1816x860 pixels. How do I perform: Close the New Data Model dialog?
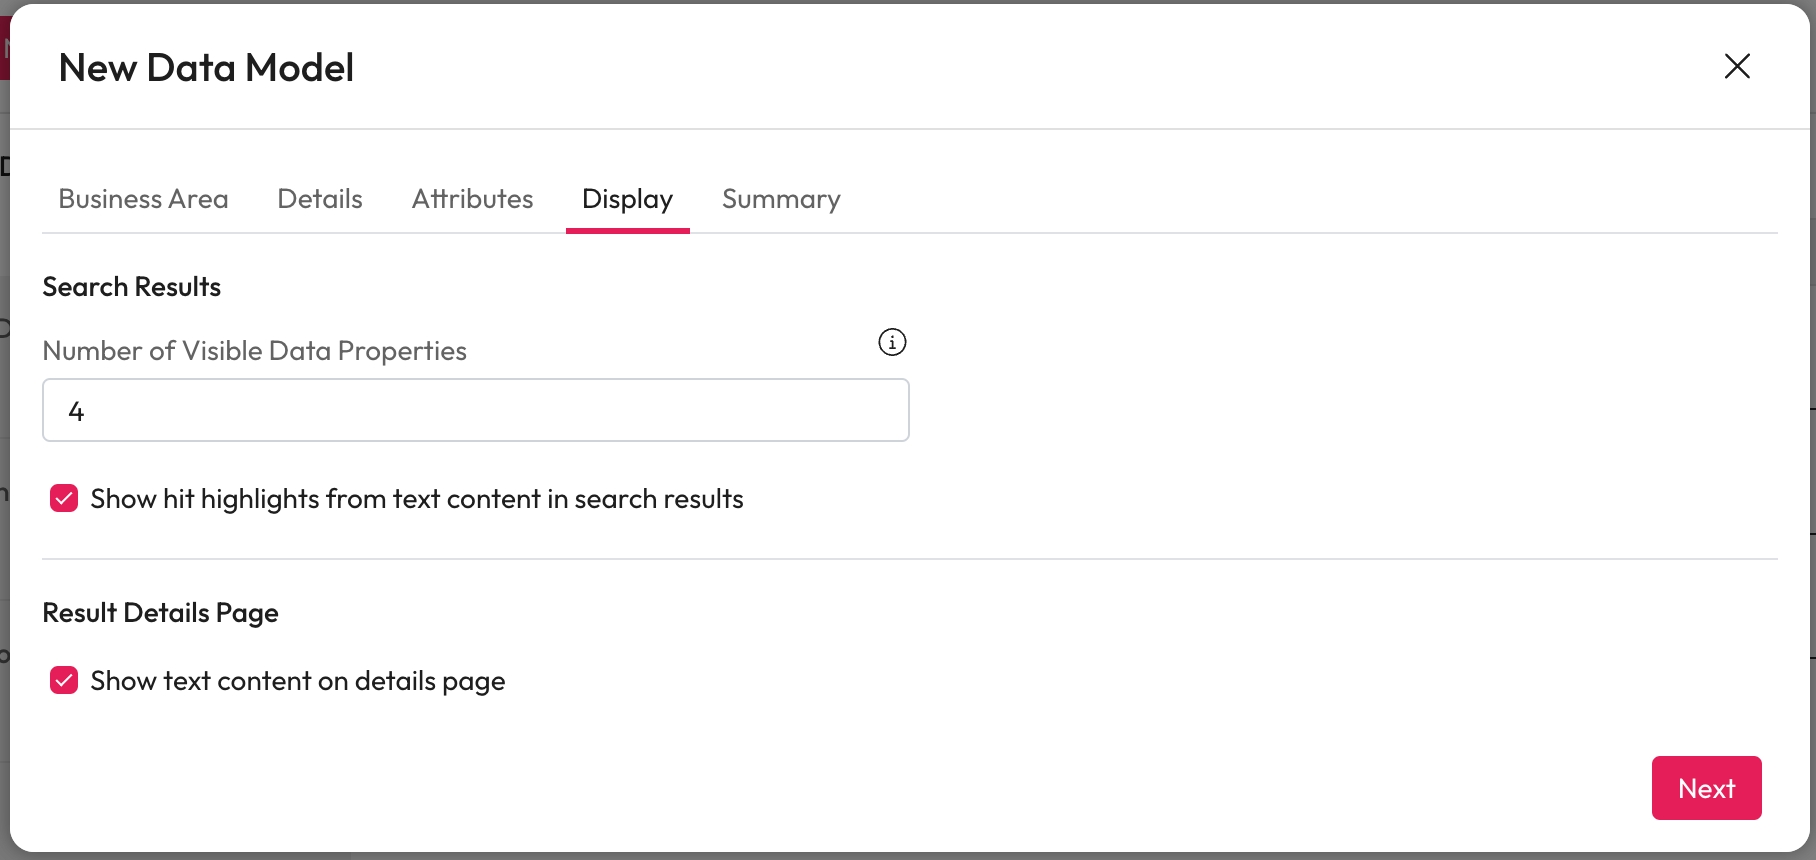[x=1737, y=66]
